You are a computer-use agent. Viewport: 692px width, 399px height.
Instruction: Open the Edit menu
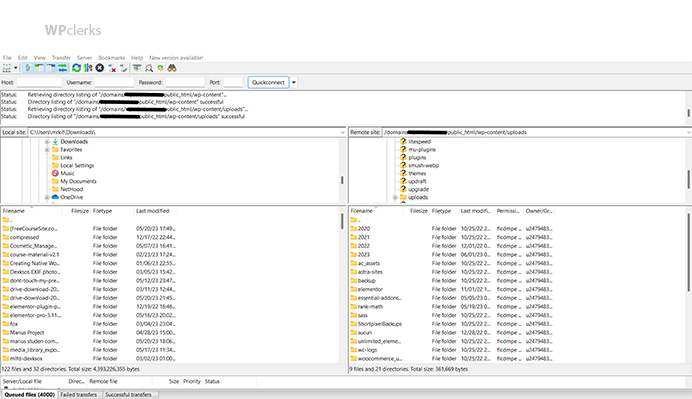tap(23, 58)
